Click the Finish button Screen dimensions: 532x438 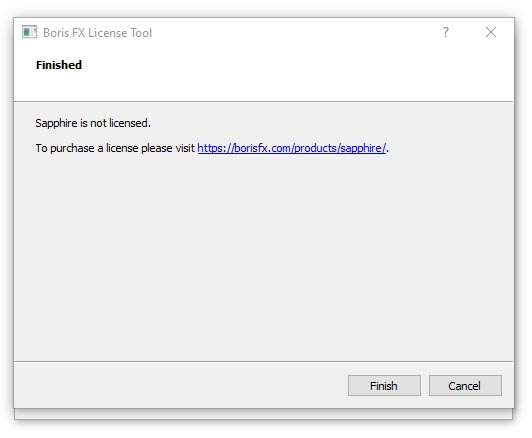(x=384, y=385)
